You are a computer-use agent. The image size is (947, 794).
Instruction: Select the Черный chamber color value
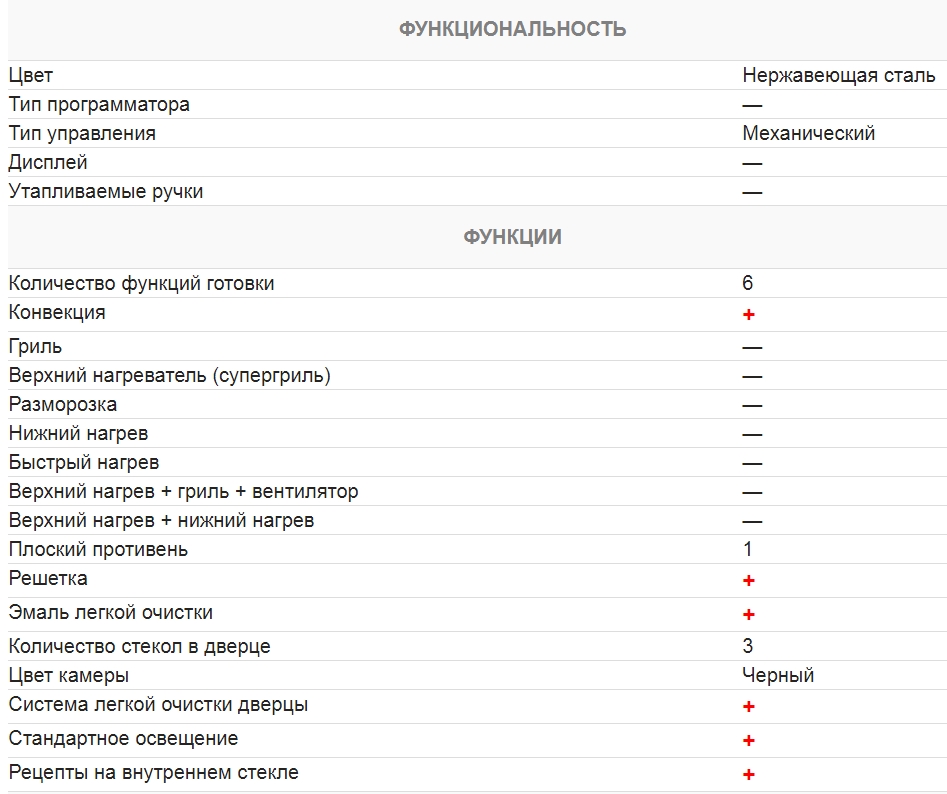pyautogui.click(x=778, y=675)
